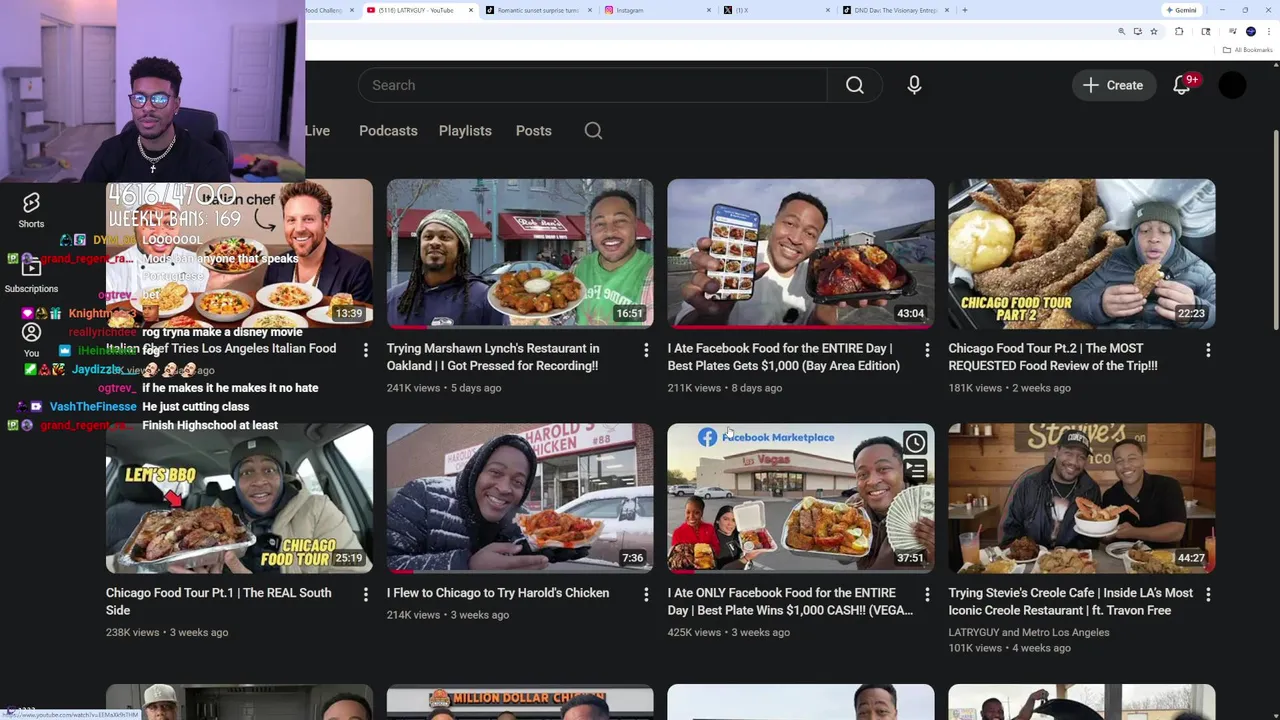Open the account avatar menu
This screenshot has height=720, width=1280.
click(1232, 85)
